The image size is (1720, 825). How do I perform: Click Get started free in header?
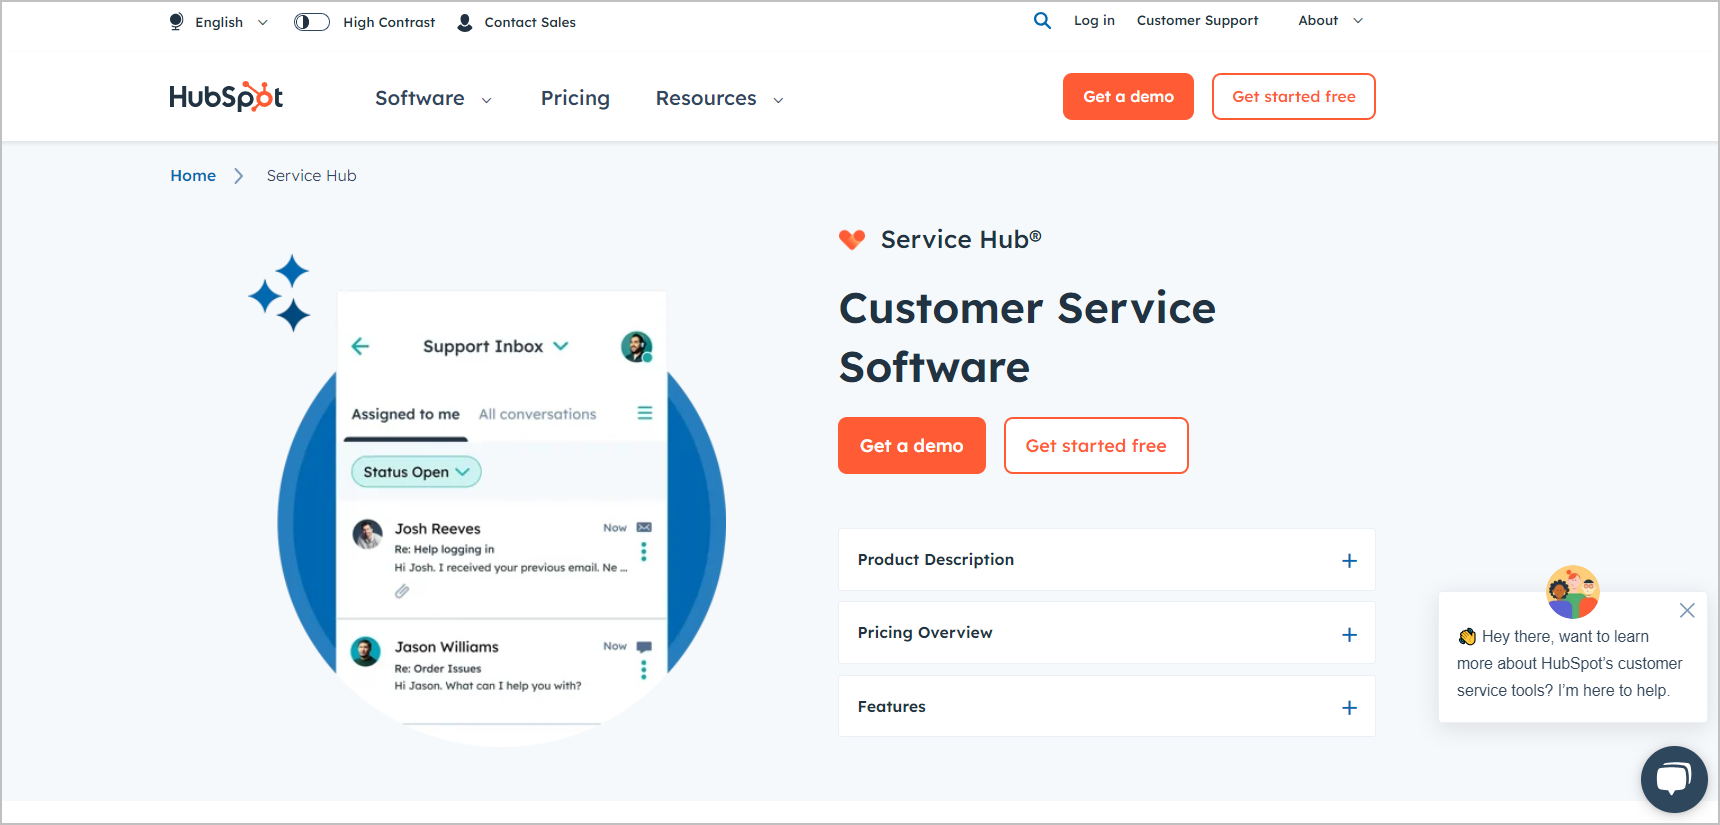(x=1294, y=97)
